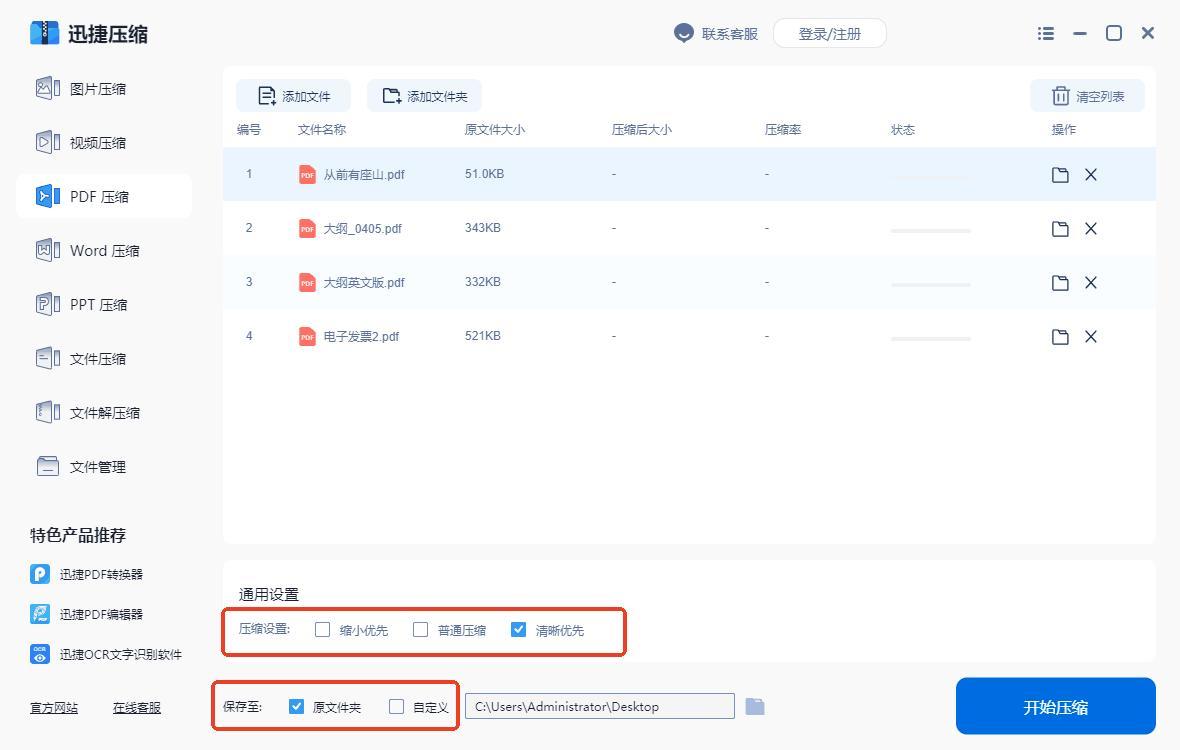1180x750 pixels.
Task: Toggle 原文件夹 save location checkbox
Action: 297,706
